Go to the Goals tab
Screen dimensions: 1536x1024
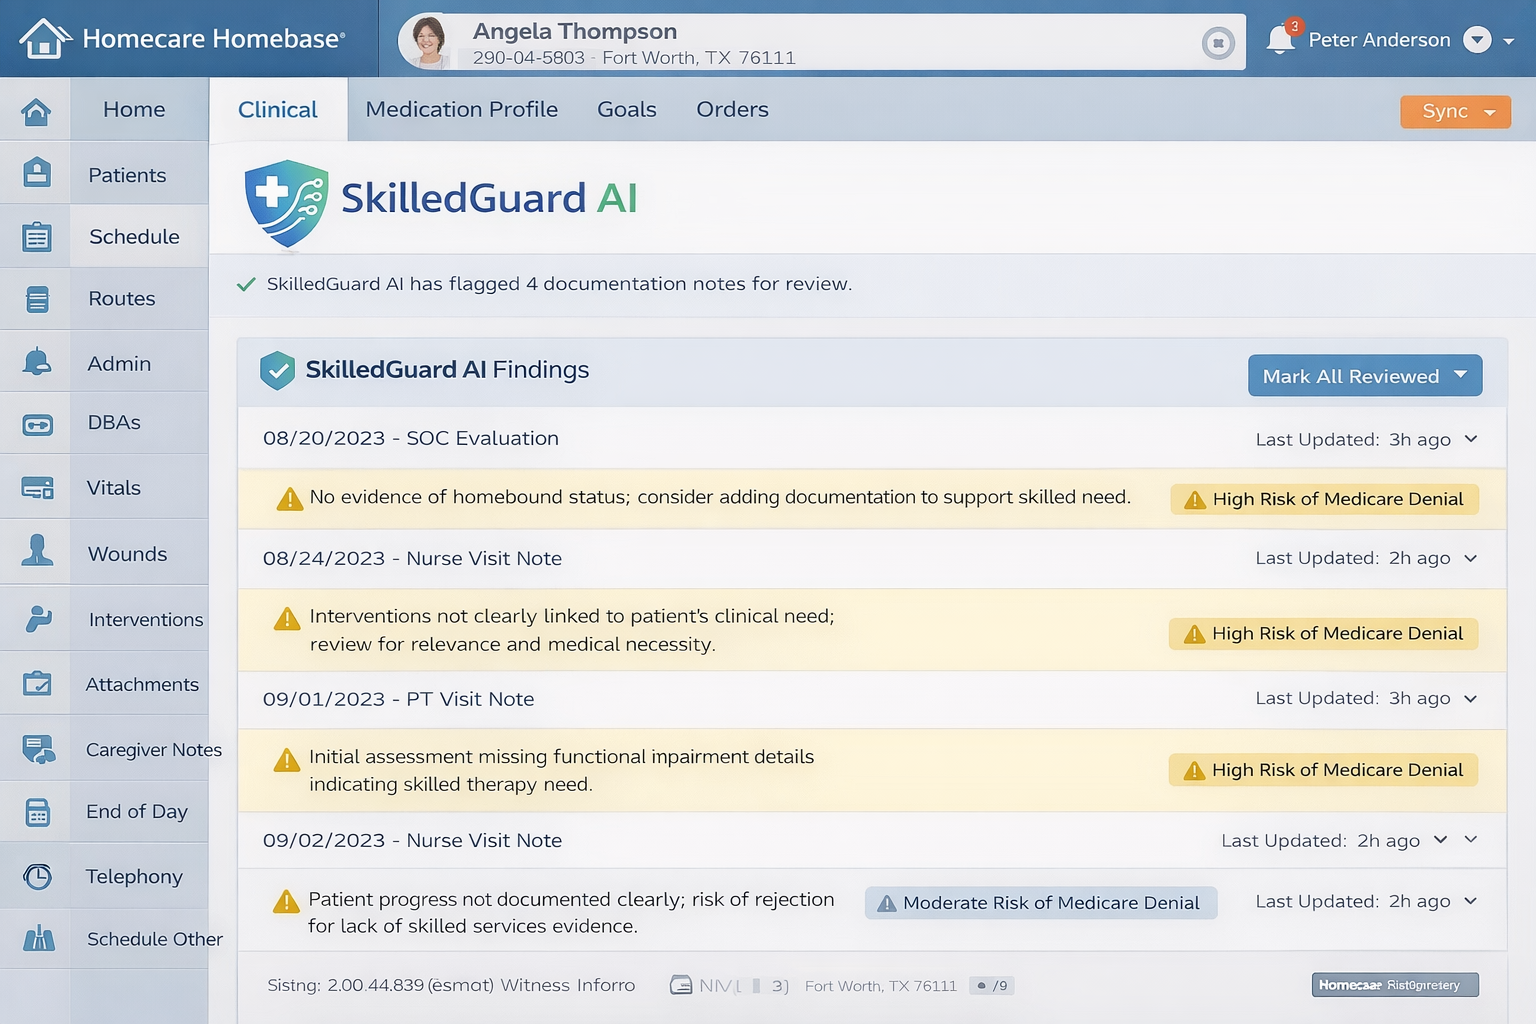point(627,109)
